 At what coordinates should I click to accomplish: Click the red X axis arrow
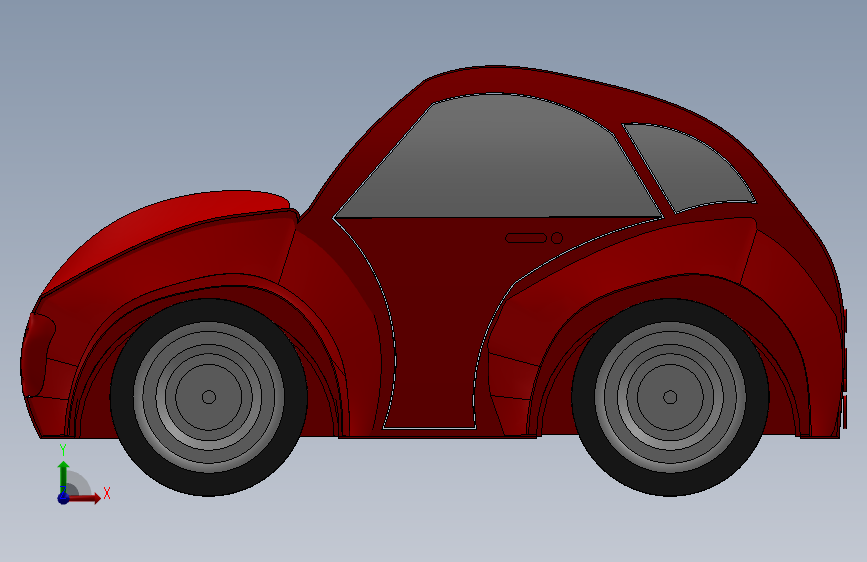click(85, 498)
